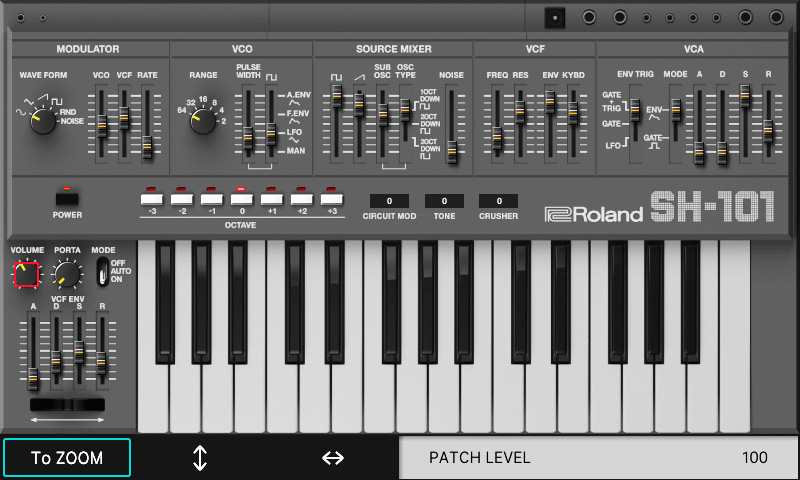The height and width of the screenshot is (480, 800).
Task: Click the OSC TYPE selector switch
Action: point(405,109)
